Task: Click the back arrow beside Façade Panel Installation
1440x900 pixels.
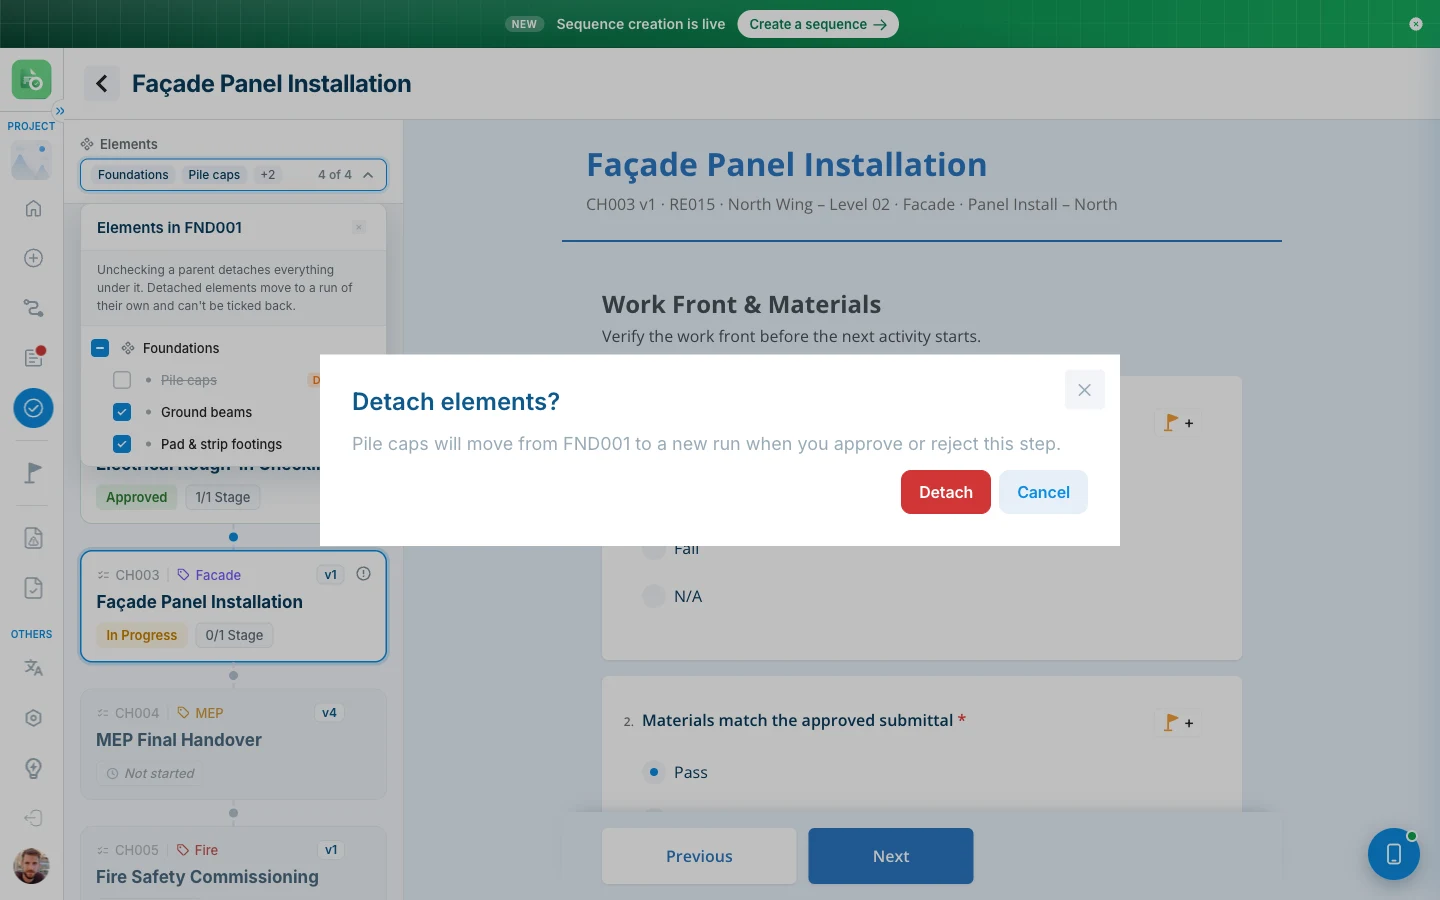Action: point(101,84)
